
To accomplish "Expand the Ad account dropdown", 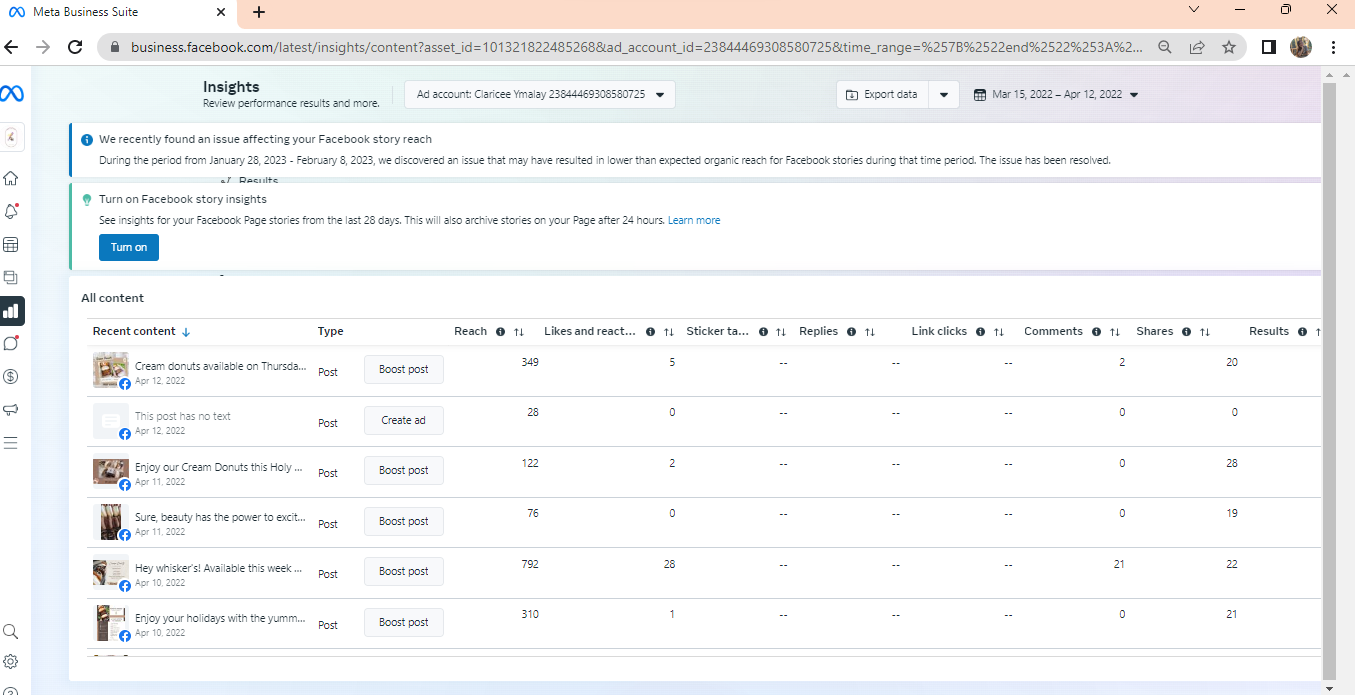I will (x=540, y=94).
